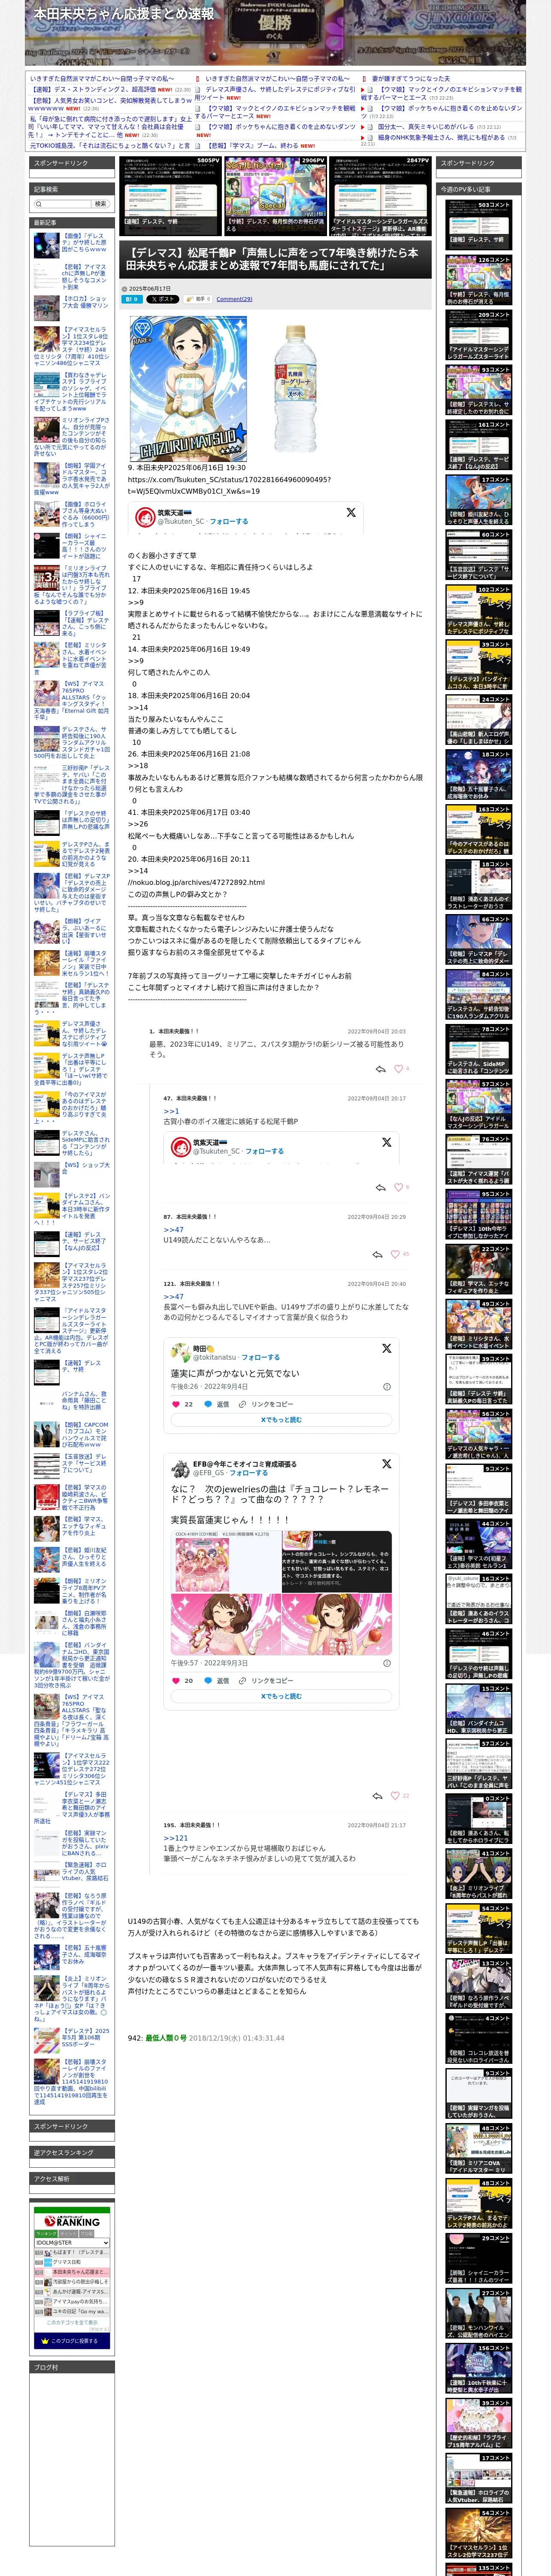
Task: Like comment 87 heart showing 45
Action: pos(395,1254)
